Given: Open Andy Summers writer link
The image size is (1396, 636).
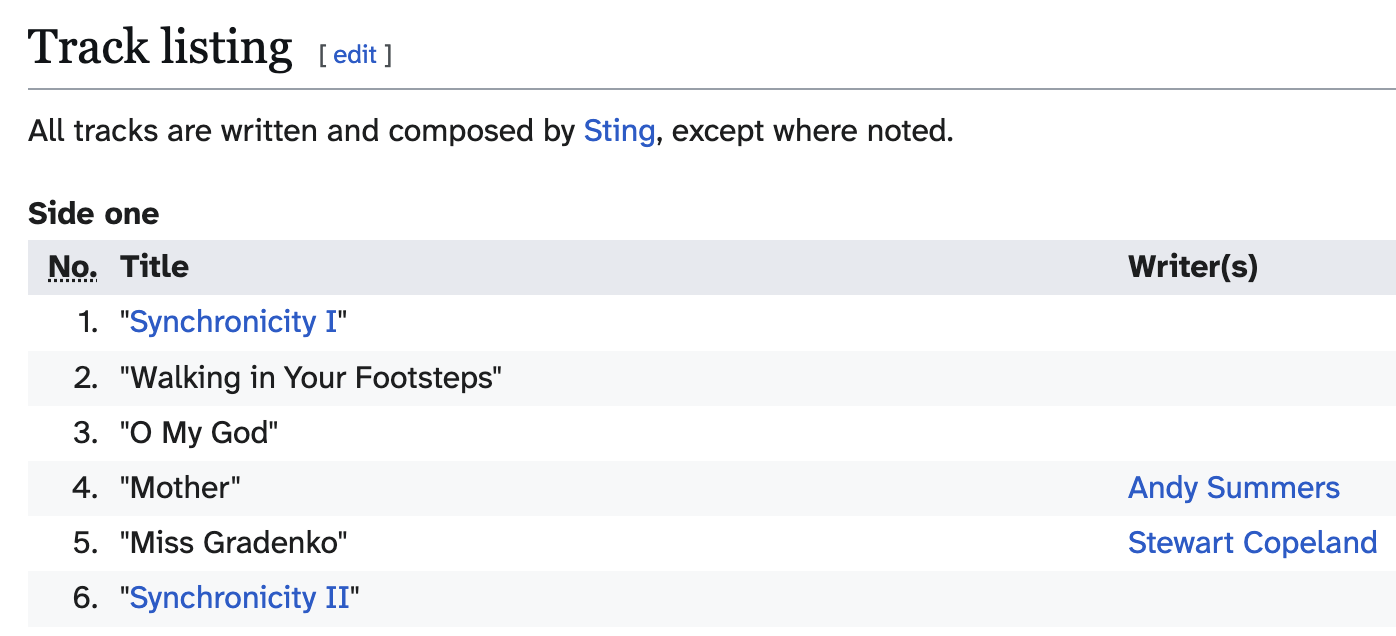Looking at the screenshot, I should click(1233, 488).
